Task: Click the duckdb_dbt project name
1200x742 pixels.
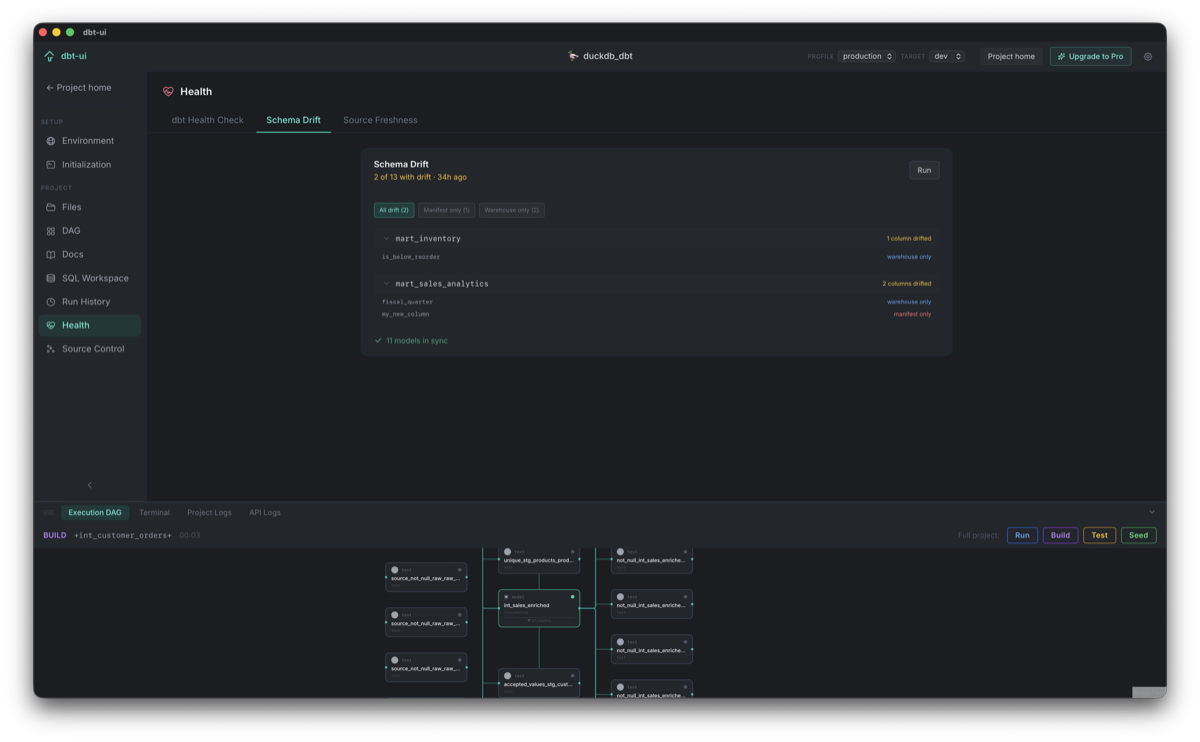Action: pos(608,56)
